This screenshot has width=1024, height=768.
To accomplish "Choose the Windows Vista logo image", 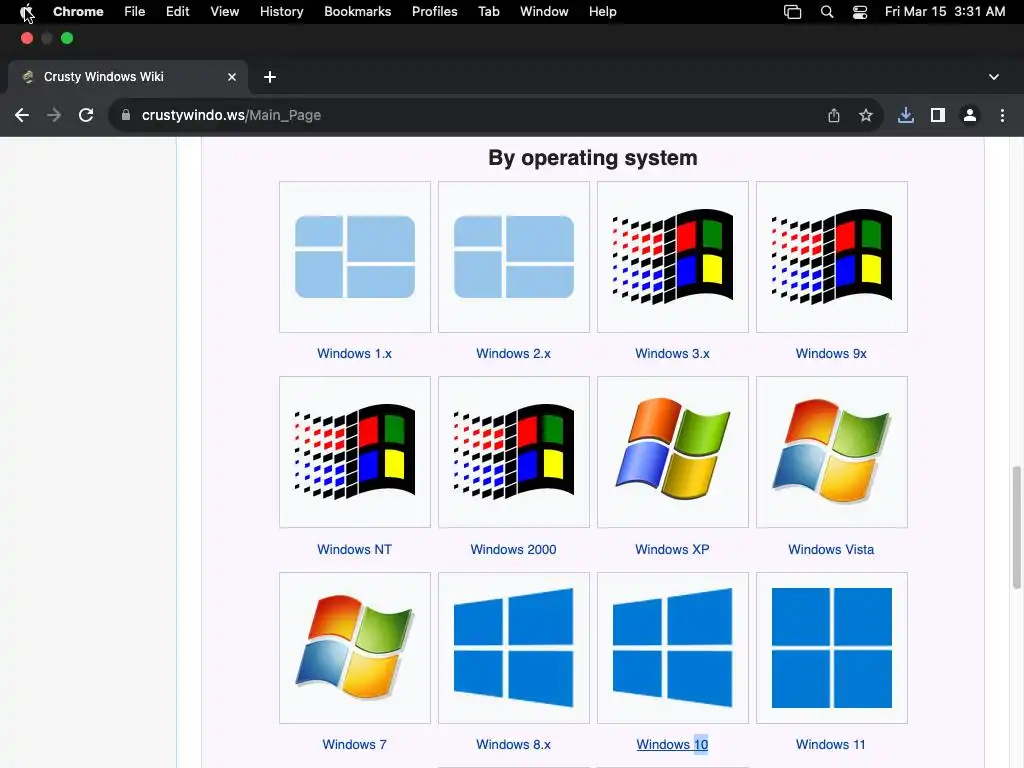I will pyautogui.click(x=831, y=452).
